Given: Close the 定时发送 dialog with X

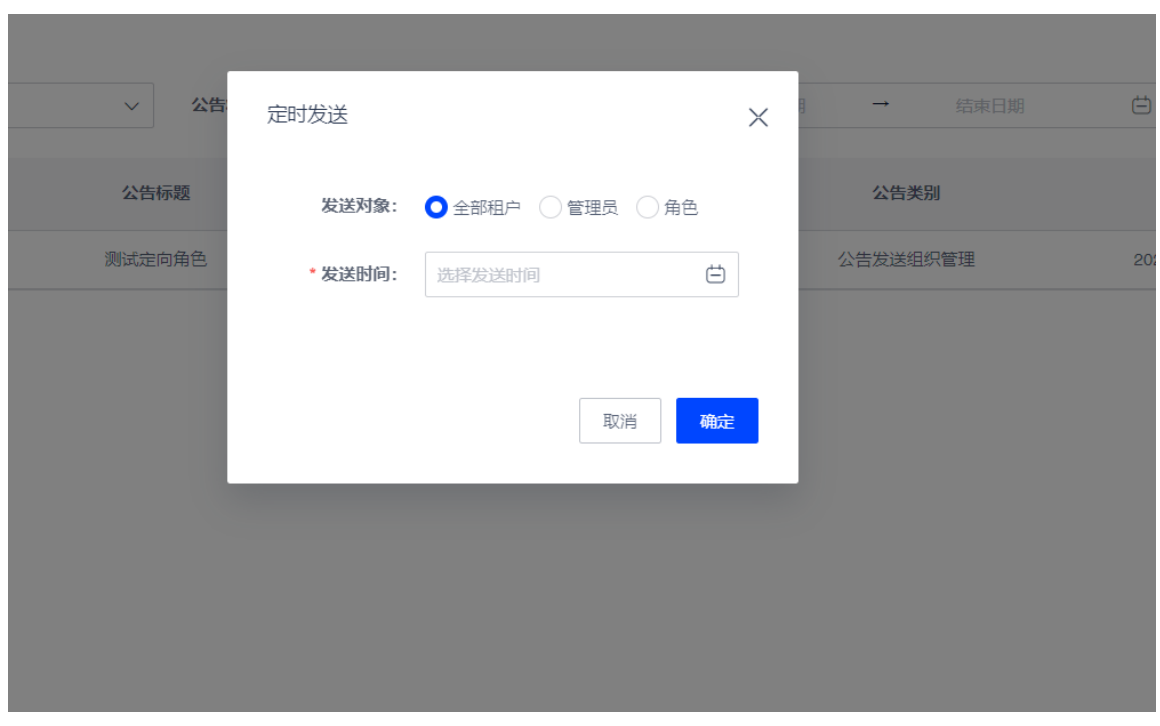Looking at the screenshot, I should click(x=758, y=117).
